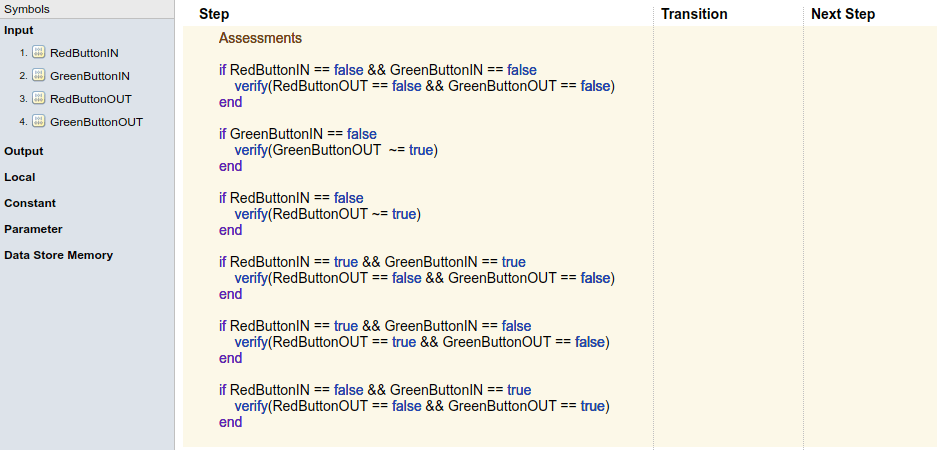Image resolution: width=937 pixels, height=450 pixels.
Task: Click the Symbols panel header
Action: click(x=27, y=9)
